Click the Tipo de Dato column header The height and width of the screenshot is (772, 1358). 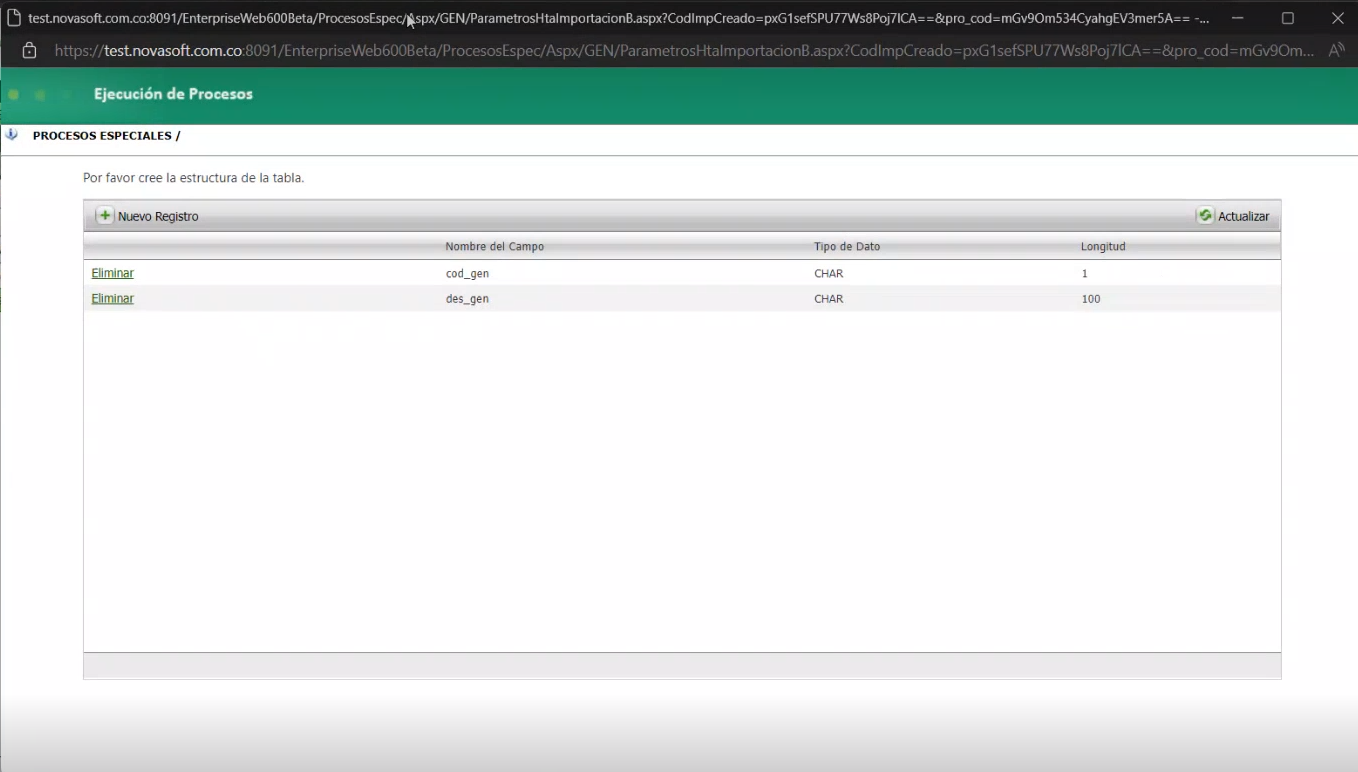click(847, 246)
